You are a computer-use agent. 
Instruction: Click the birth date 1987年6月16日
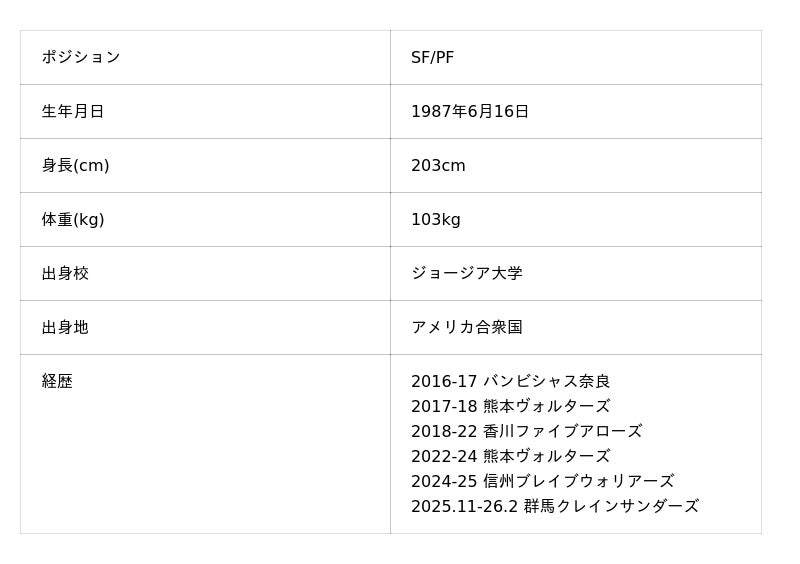click(x=470, y=112)
